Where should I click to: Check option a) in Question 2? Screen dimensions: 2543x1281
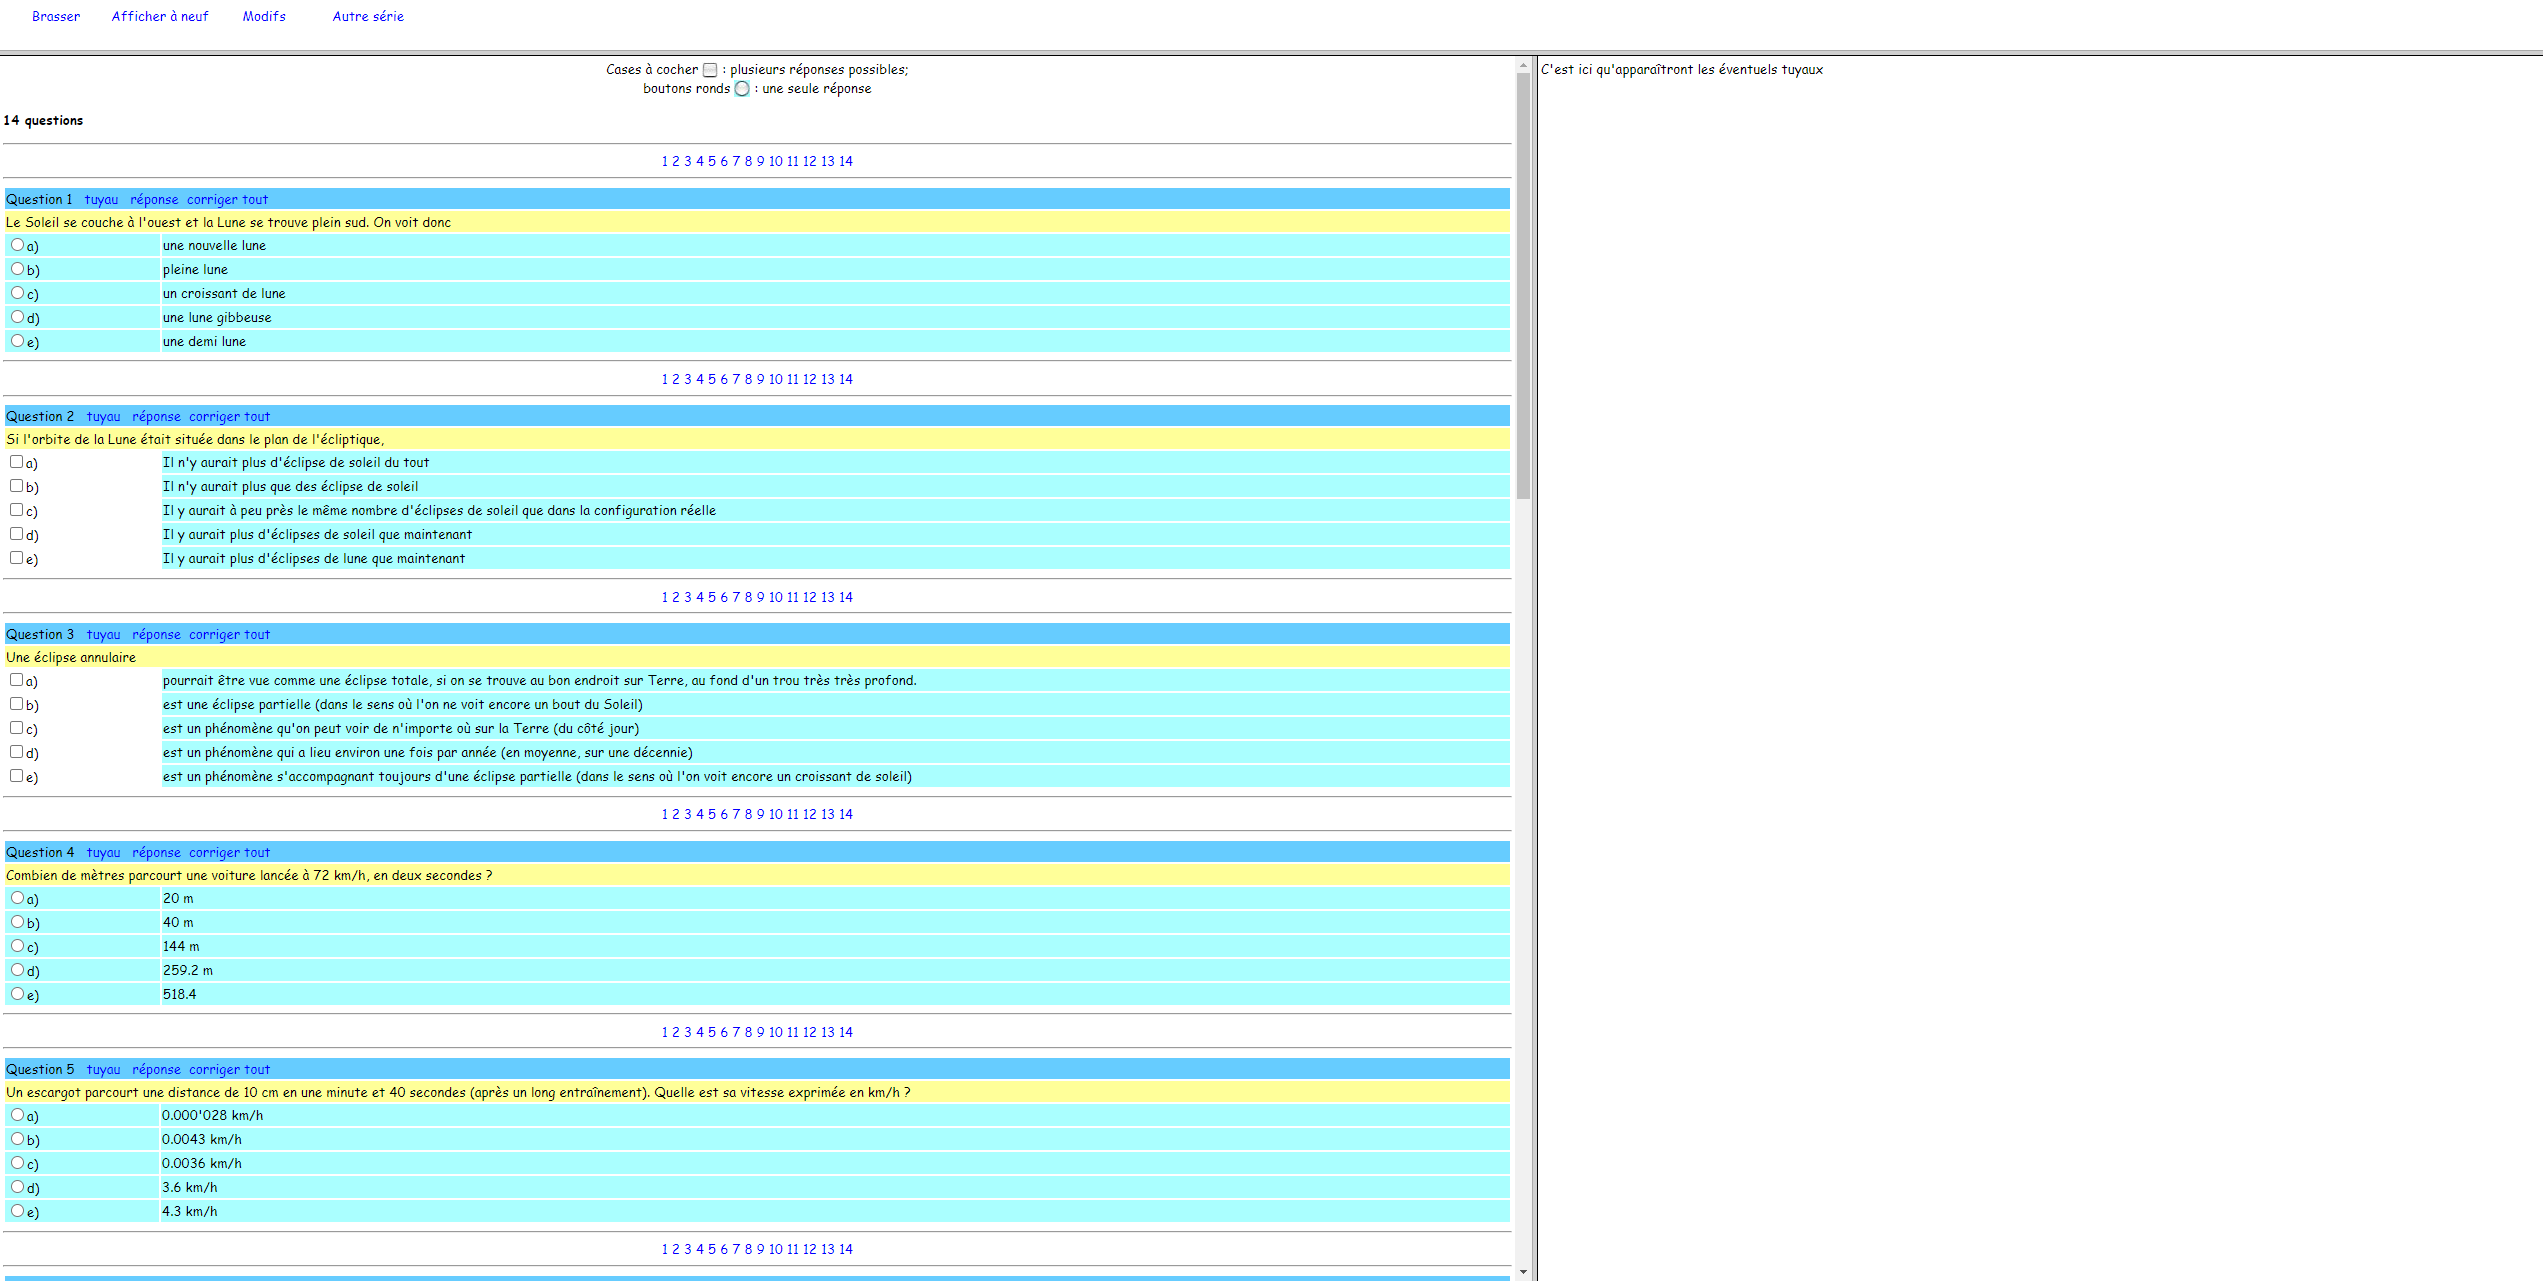[x=17, y=462]
